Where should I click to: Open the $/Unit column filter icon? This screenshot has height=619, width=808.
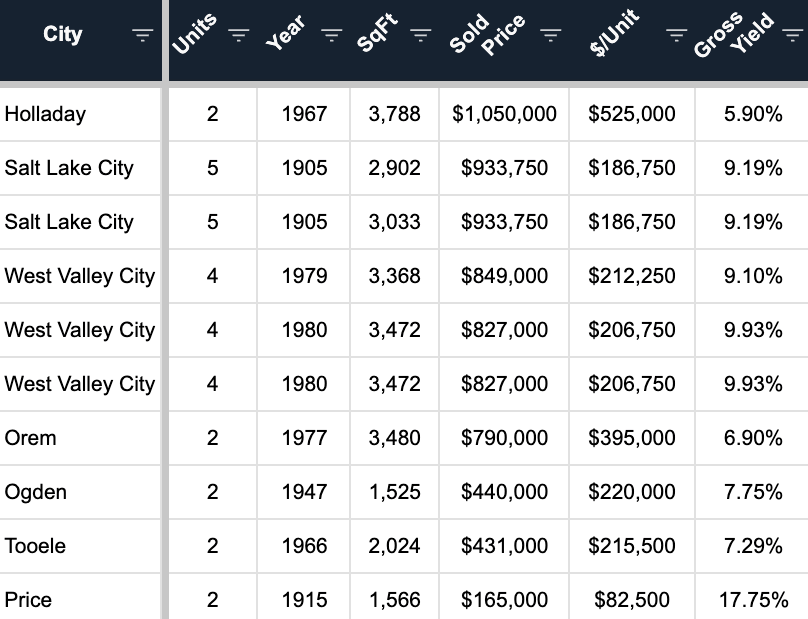[x=677, y=36]
